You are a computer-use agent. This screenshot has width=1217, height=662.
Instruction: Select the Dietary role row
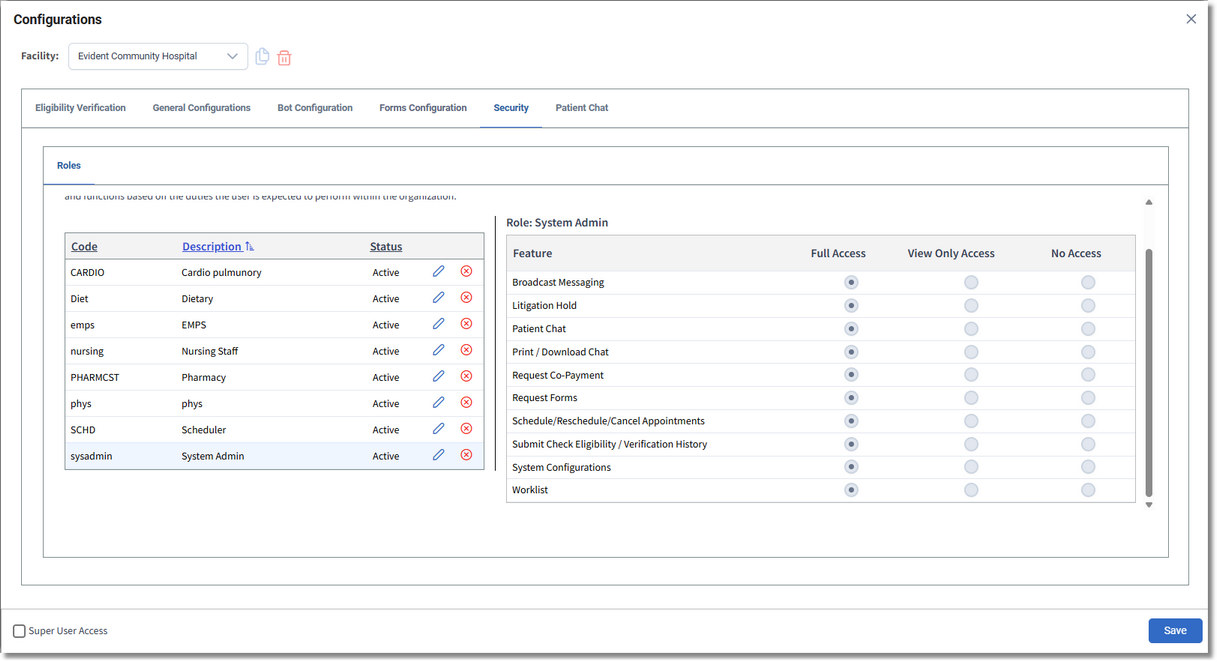point(274,298)
